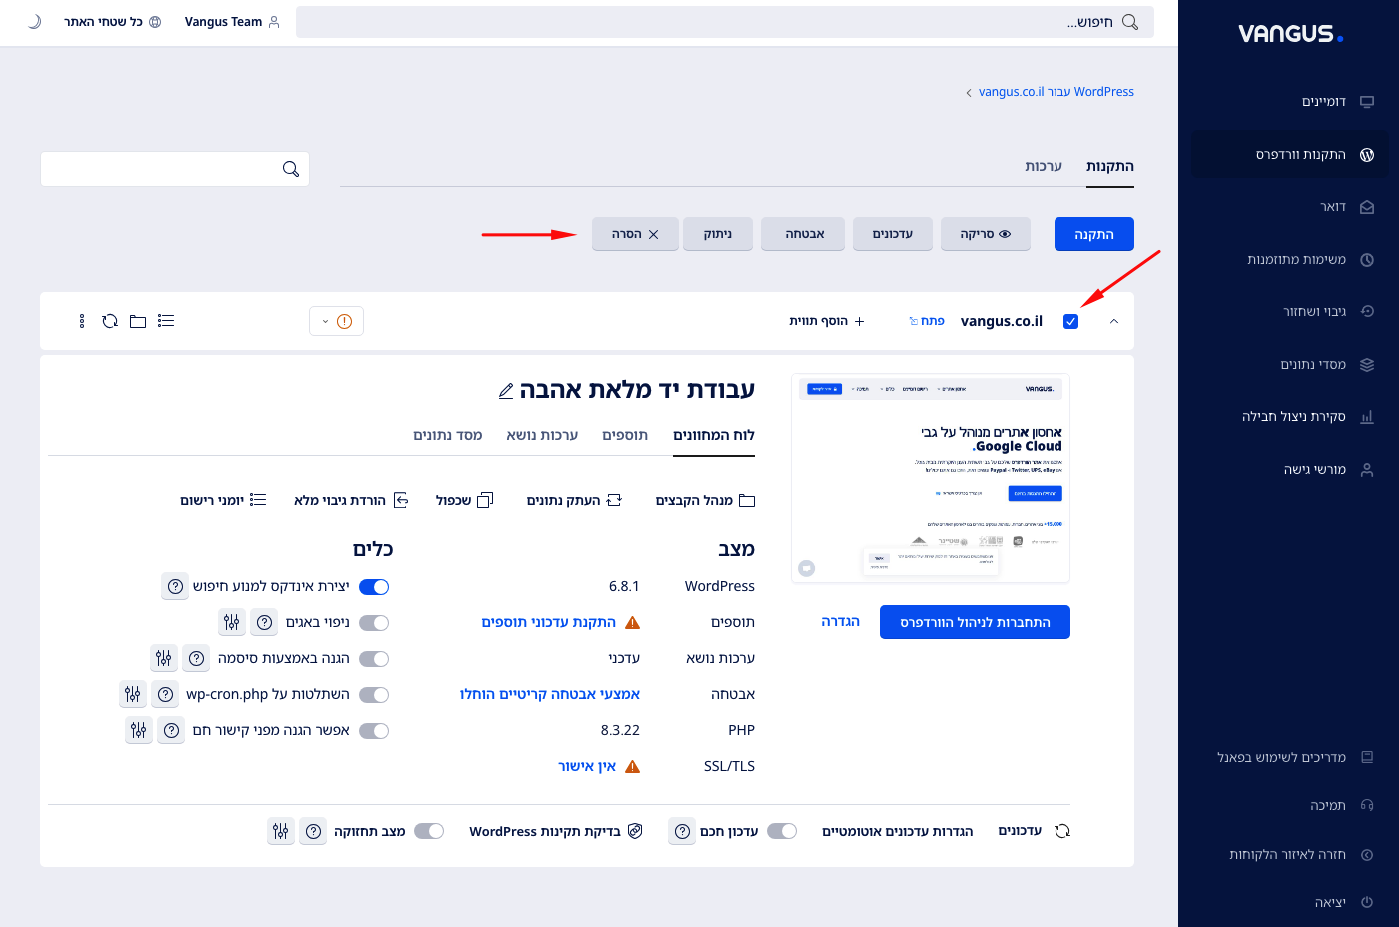
Task: Enable הגנה באמצעות סיסמה toggle
Action: point(374,659)
